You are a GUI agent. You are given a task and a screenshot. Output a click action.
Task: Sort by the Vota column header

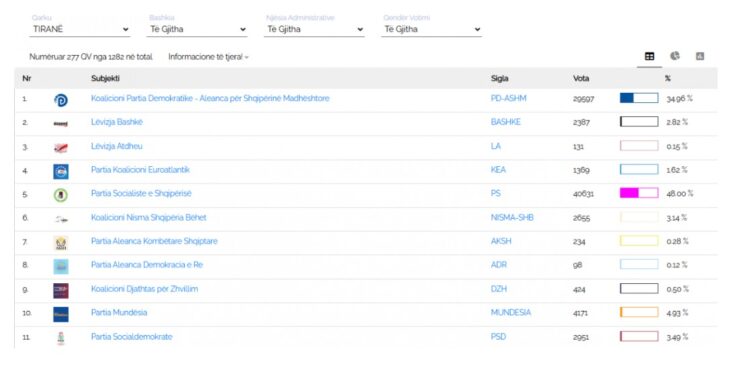581,78
